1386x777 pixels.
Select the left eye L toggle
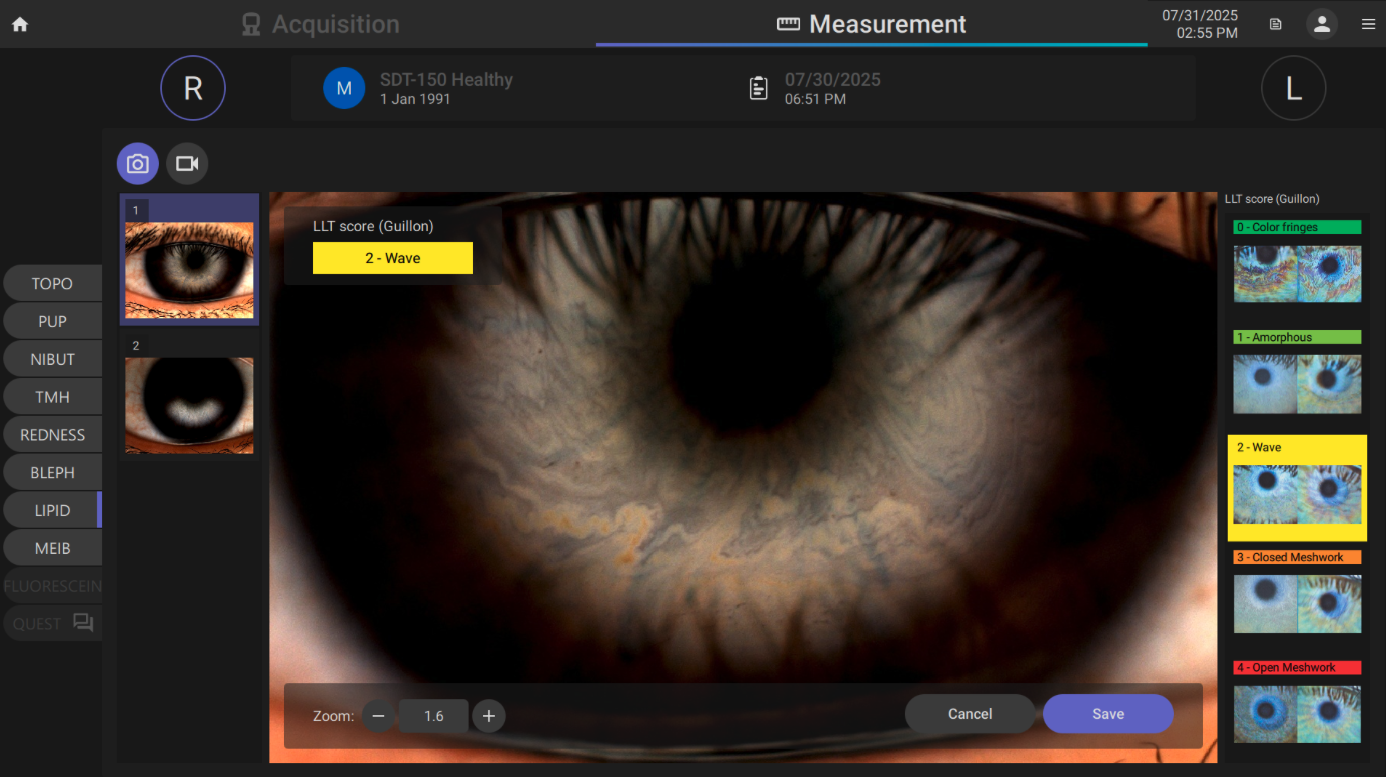(1293, 88)
